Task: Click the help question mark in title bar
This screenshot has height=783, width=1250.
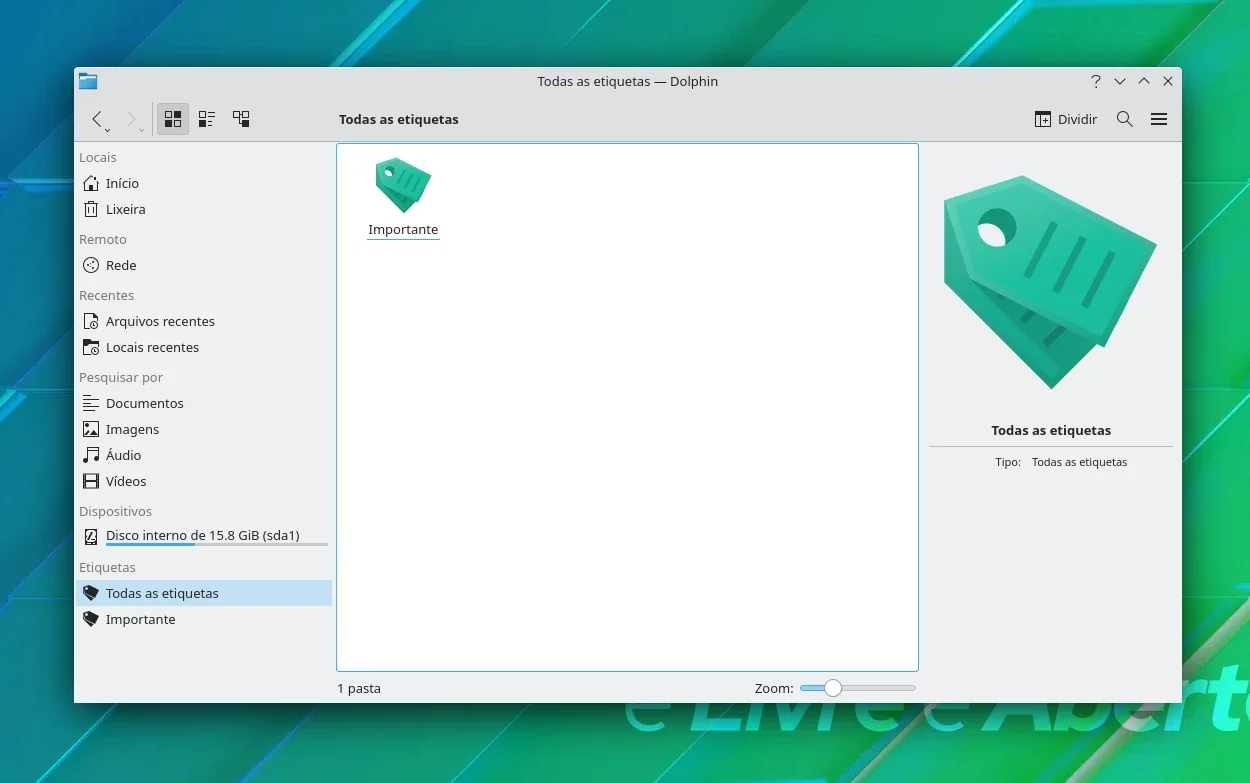Action: point(1096,81)
